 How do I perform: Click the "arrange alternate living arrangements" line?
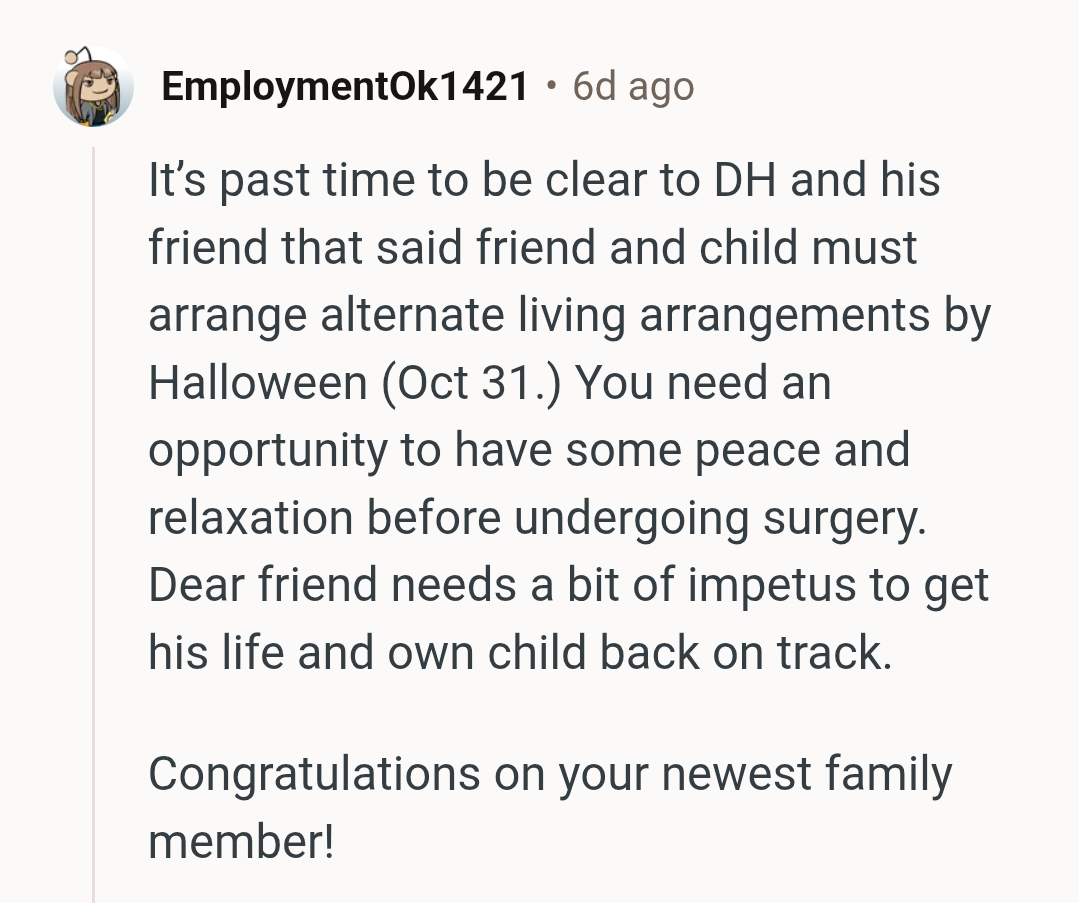[540, 315]
